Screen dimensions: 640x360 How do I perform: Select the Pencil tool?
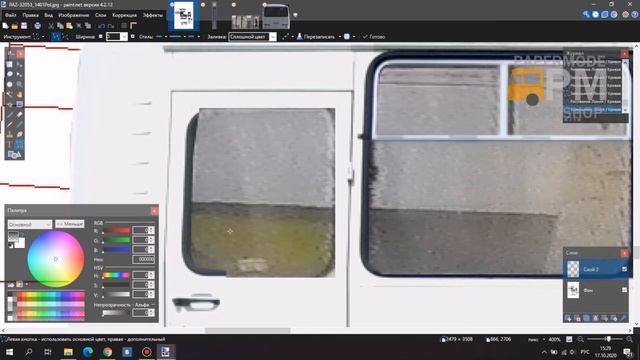click(x=10, y=124)
